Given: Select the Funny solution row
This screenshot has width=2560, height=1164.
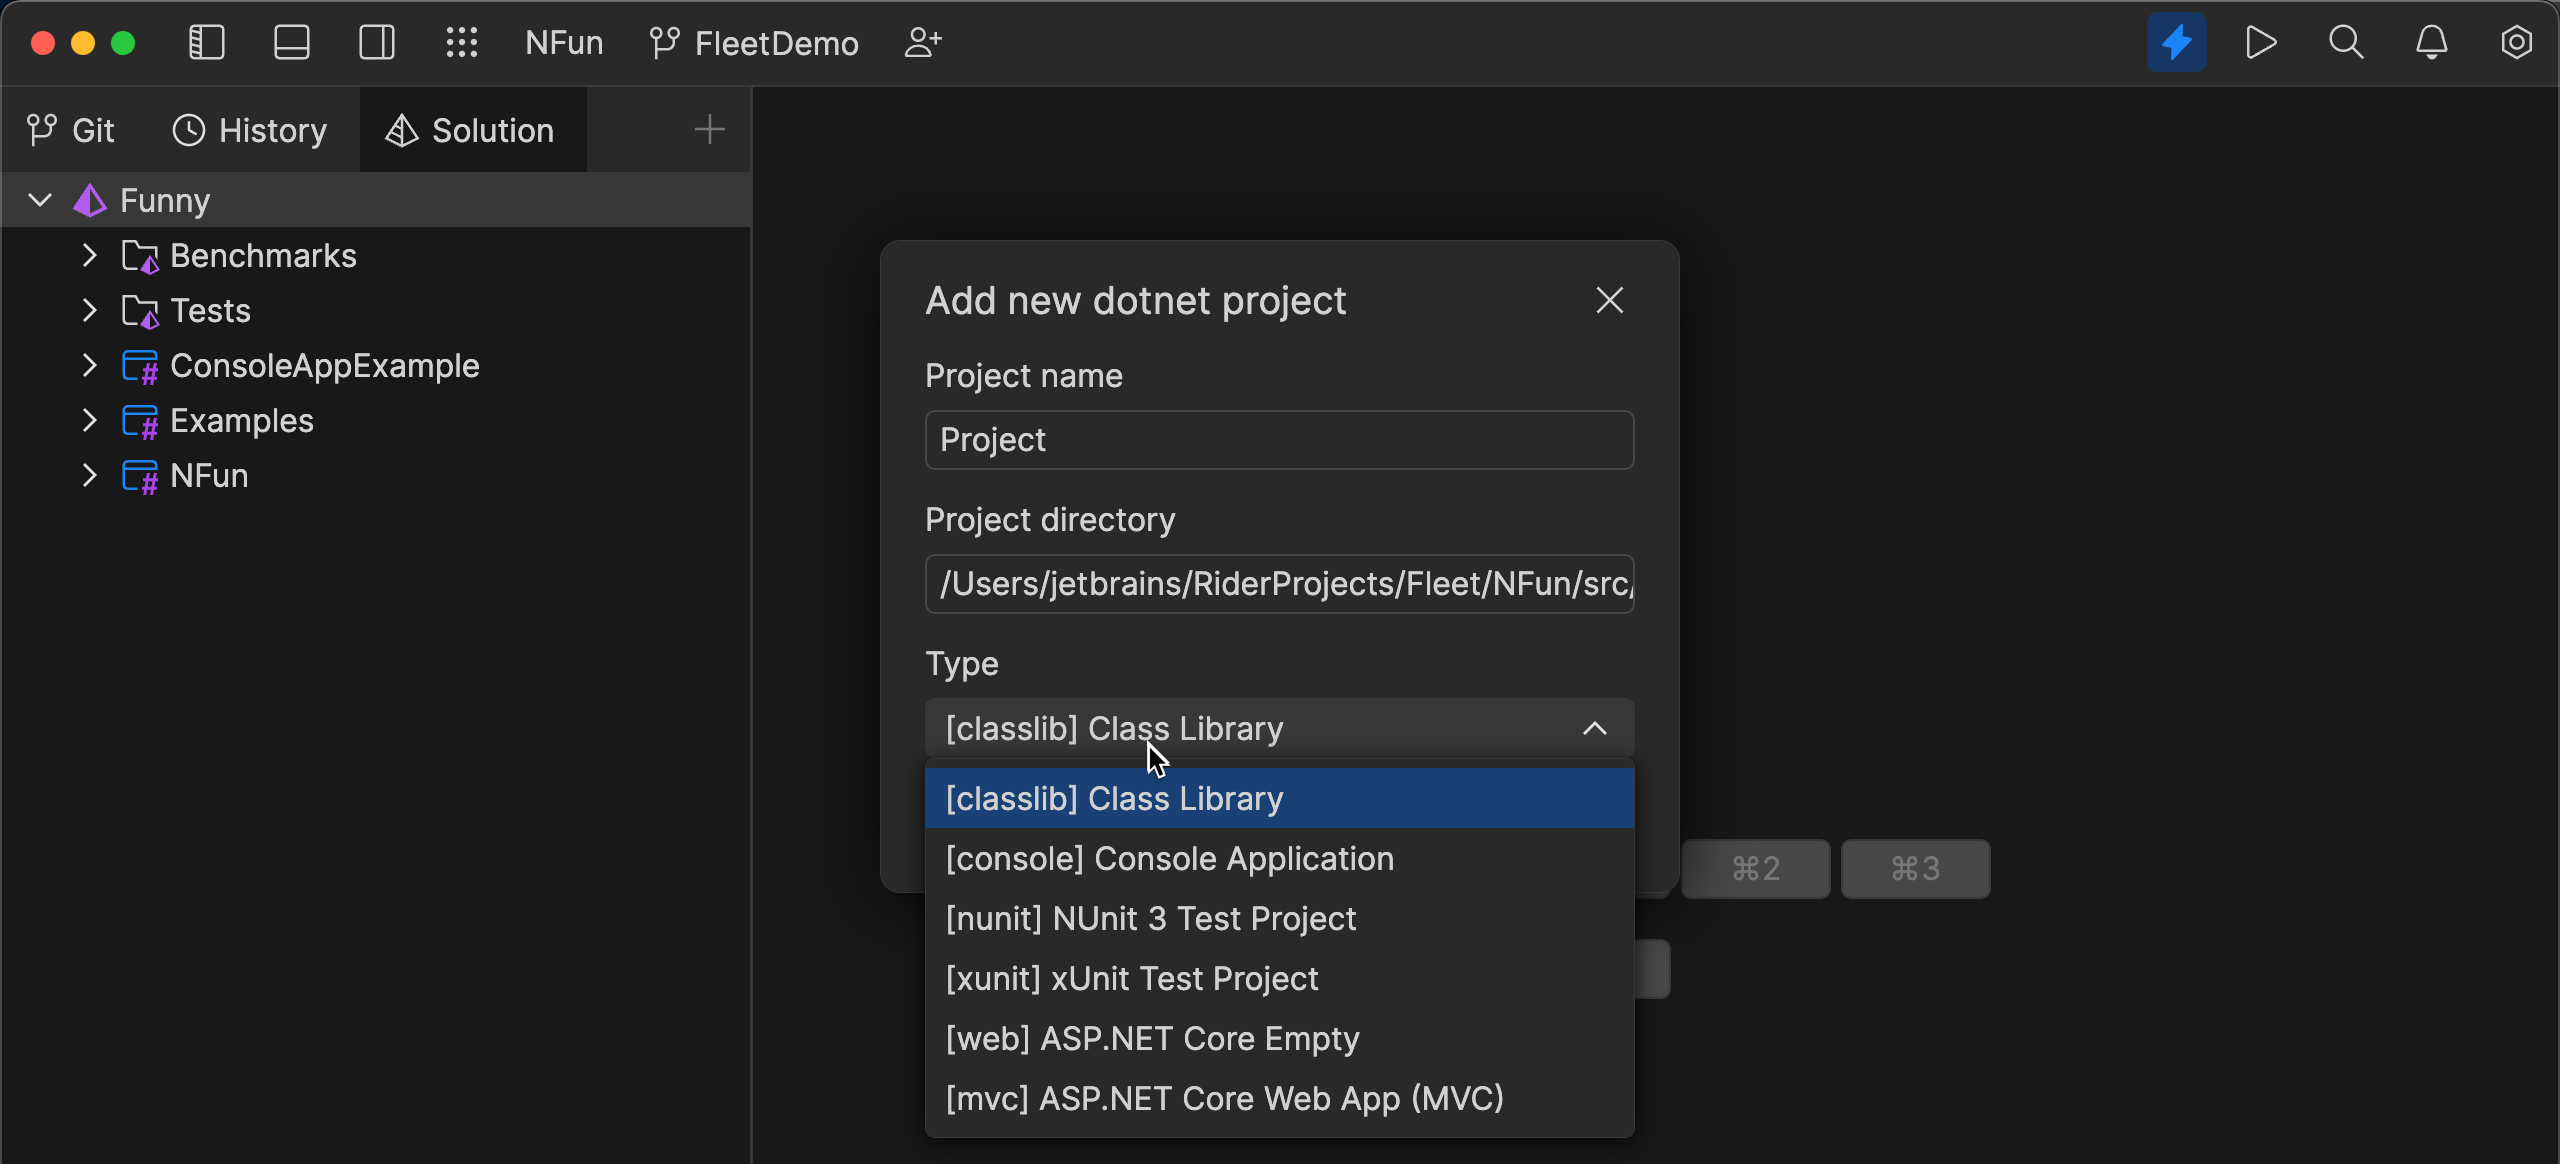Looking at the screenshot, I should click(376, 200).
